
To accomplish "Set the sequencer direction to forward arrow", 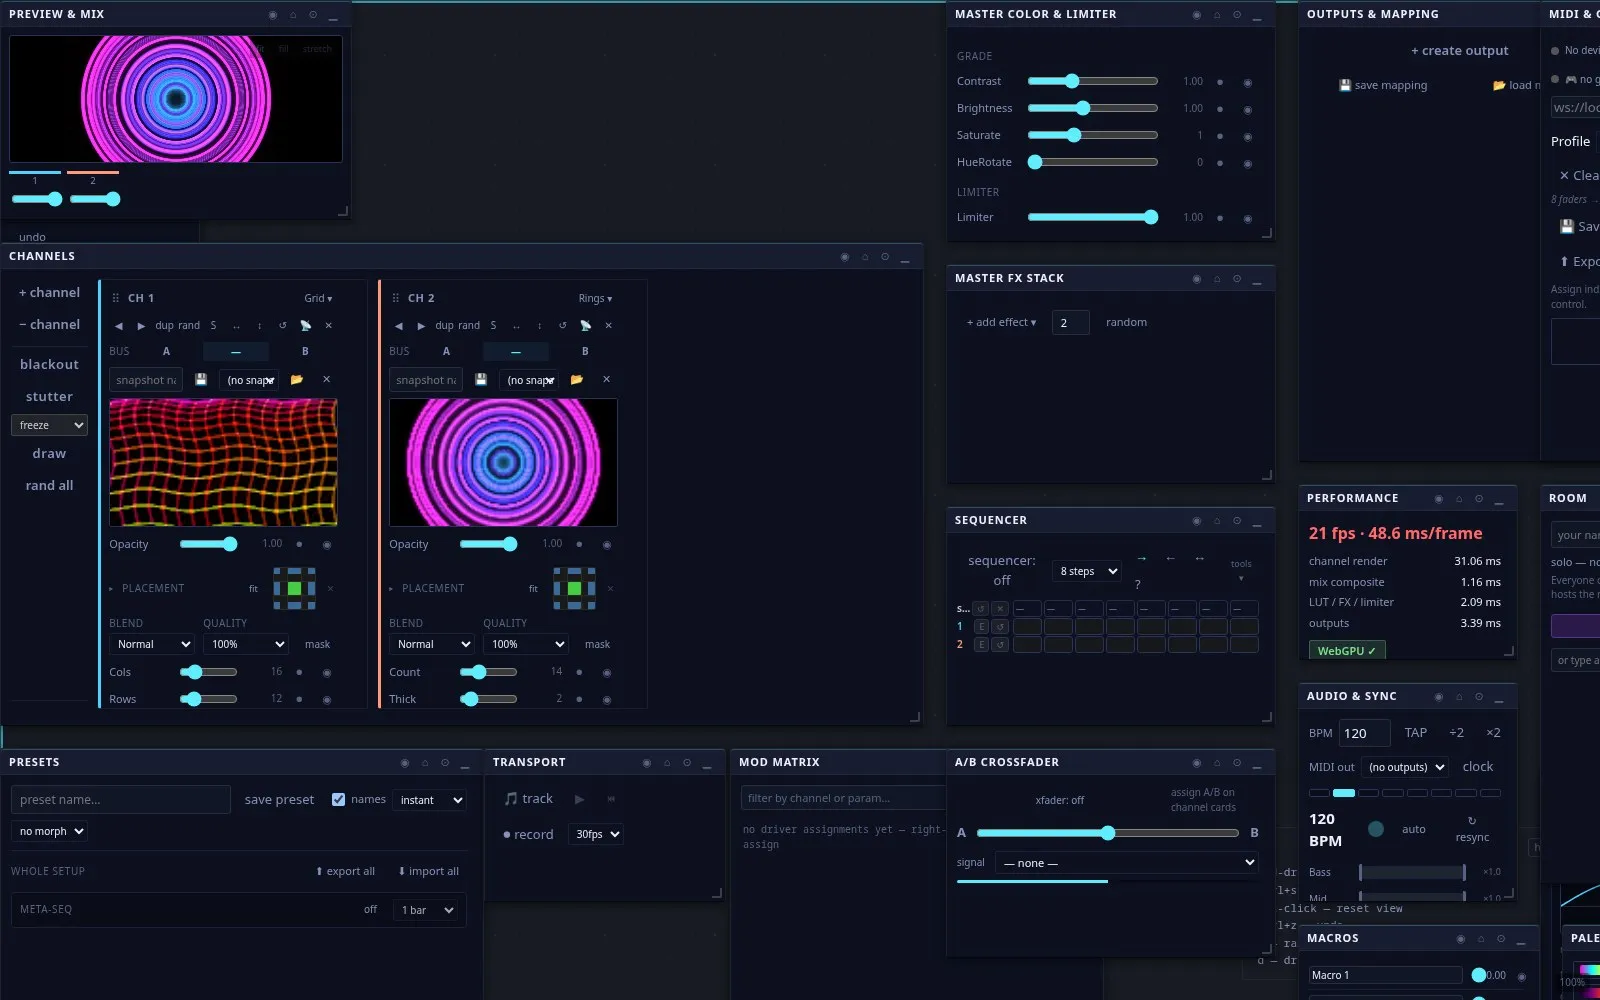I will (x=1142, y=559).
